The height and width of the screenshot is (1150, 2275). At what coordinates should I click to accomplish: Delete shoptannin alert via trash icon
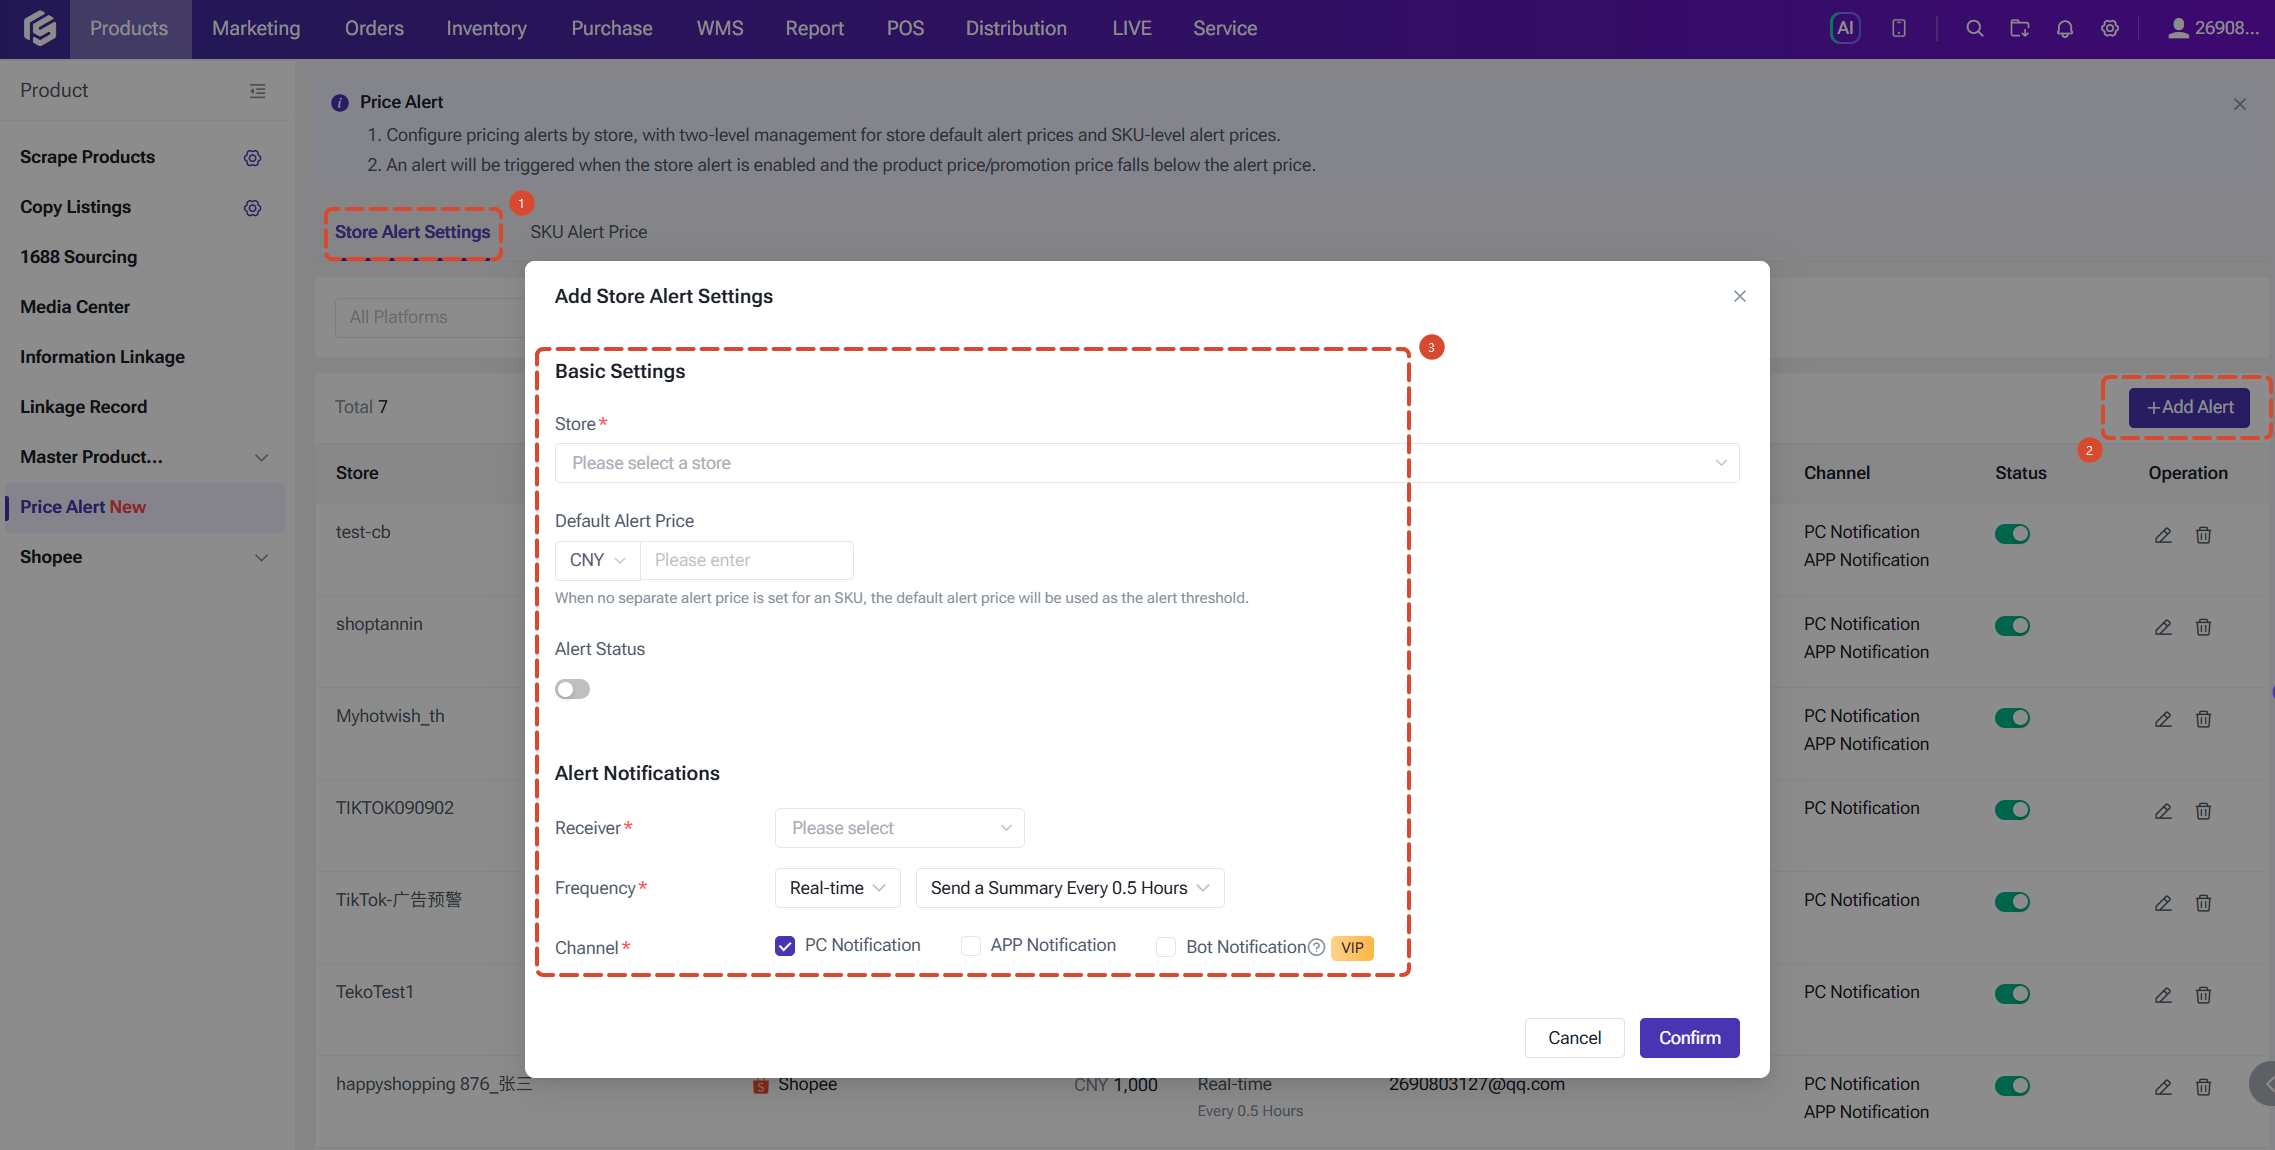click(2203, 627)
